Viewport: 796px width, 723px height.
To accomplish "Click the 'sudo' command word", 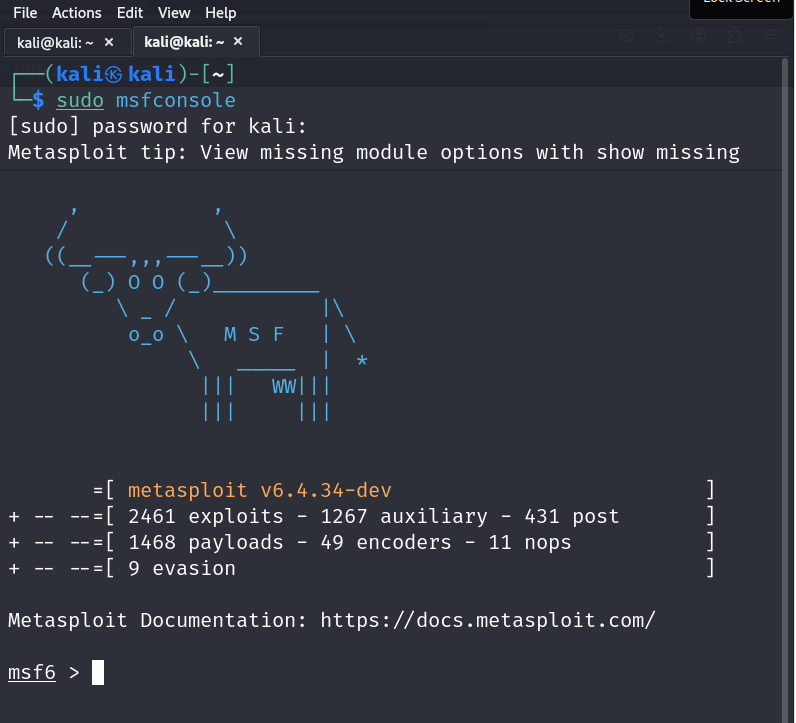I will (80, 101).
